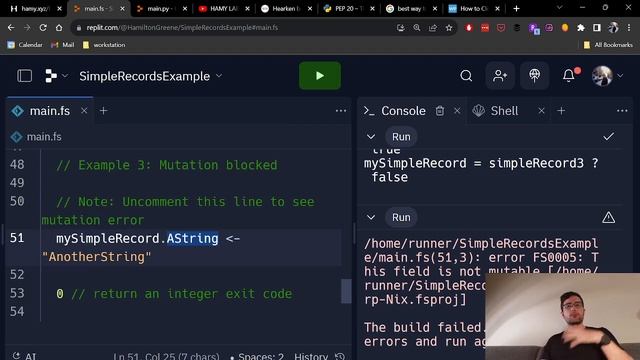Screen dimensions: 640x360
Task: Switch to the hamy.xyz browser tab
Action: 34,9
